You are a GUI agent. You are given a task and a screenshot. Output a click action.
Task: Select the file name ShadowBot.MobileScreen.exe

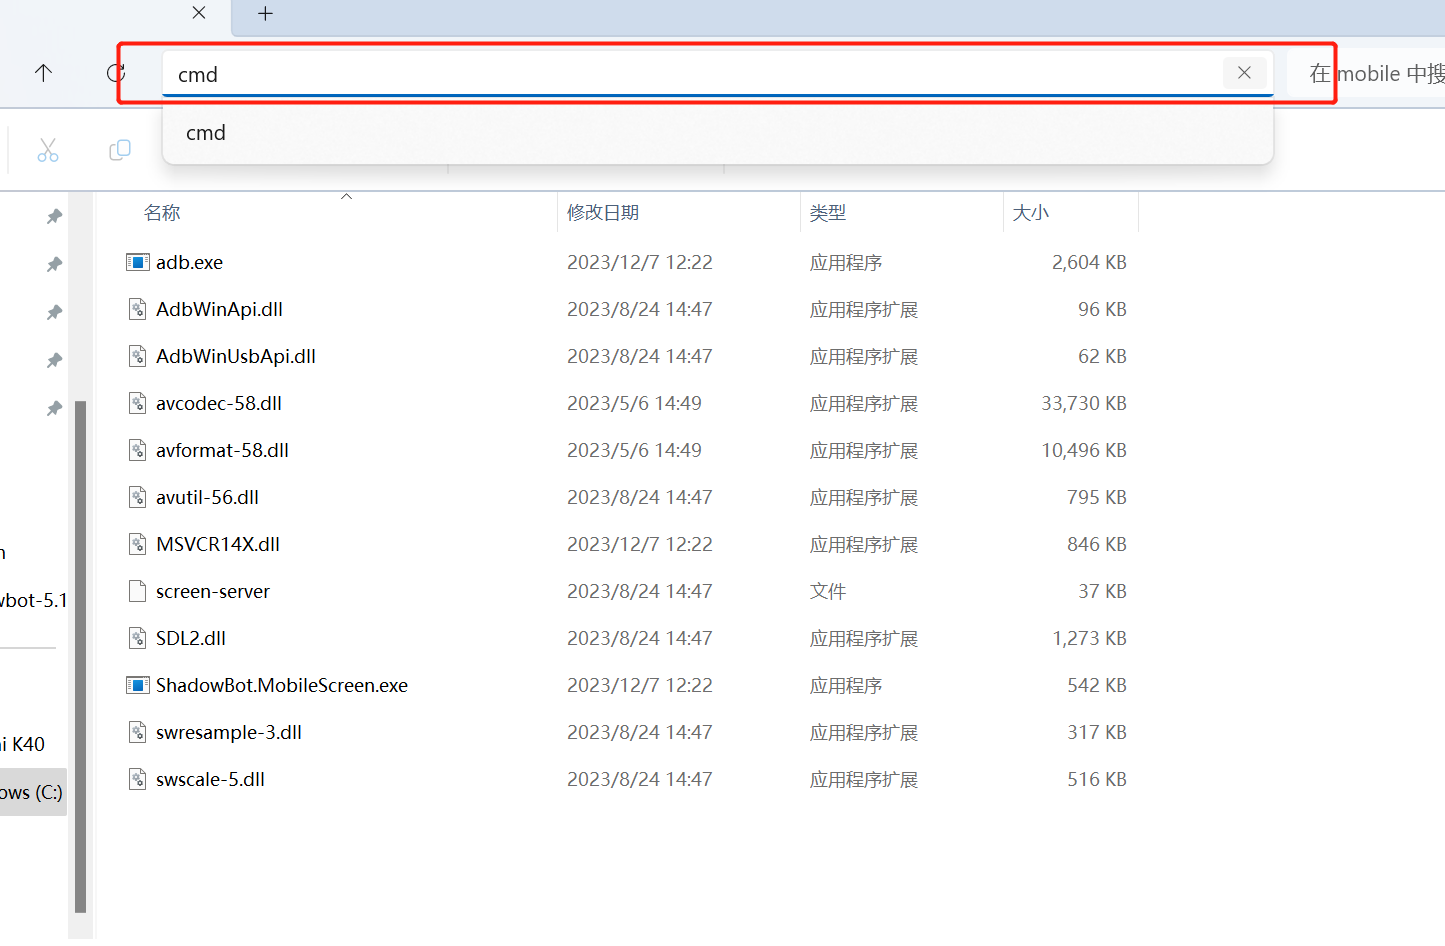(x=282, y=686)
